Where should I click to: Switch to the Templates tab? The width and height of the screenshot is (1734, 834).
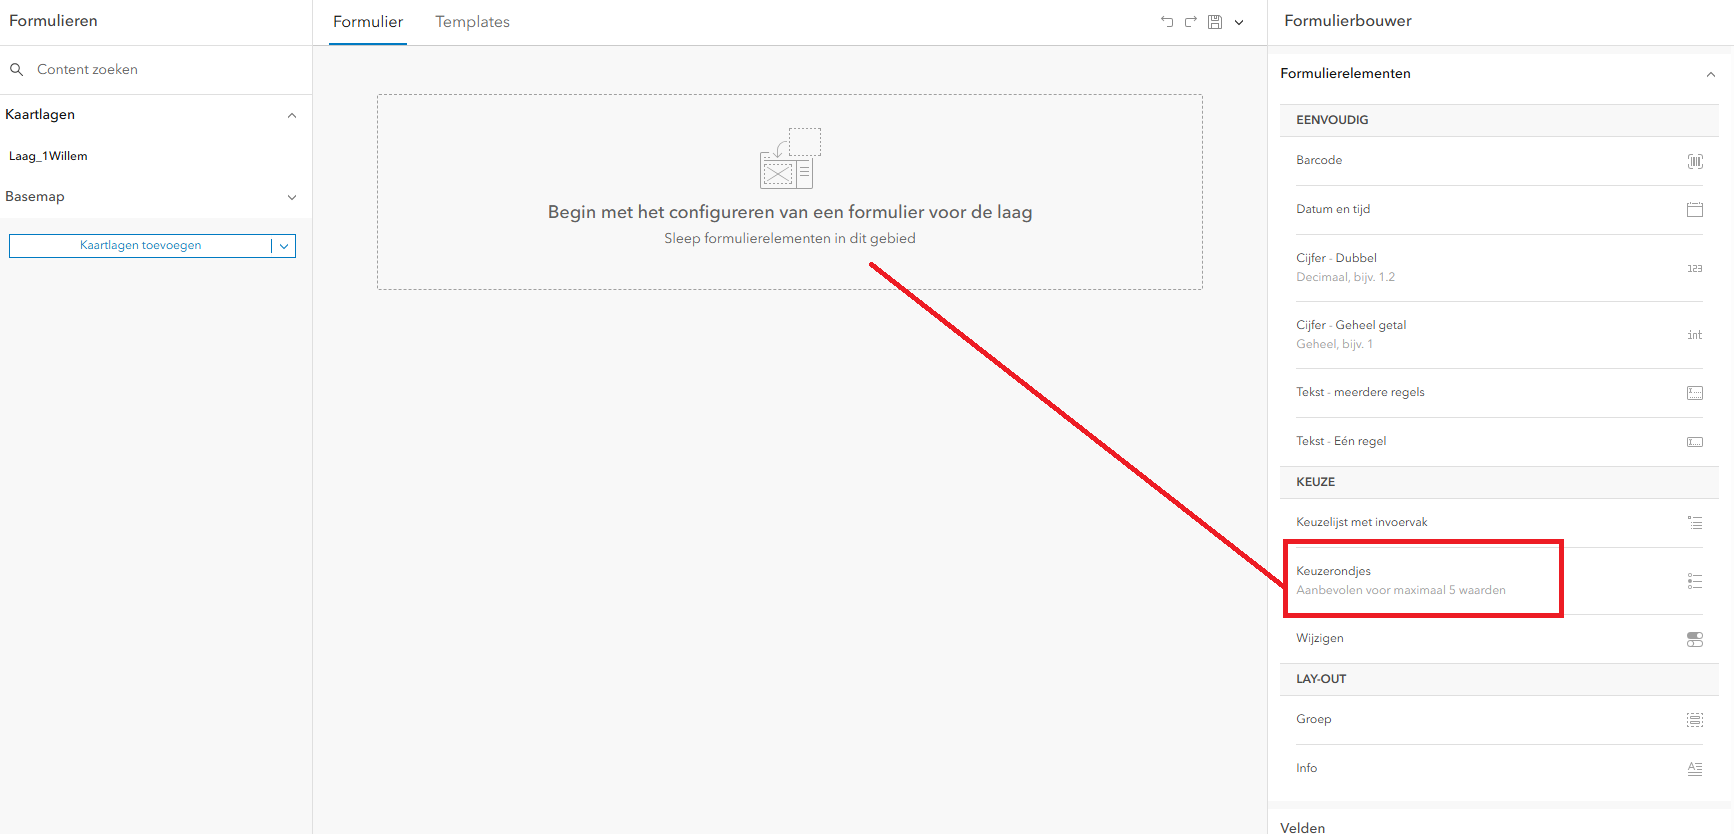472,22
